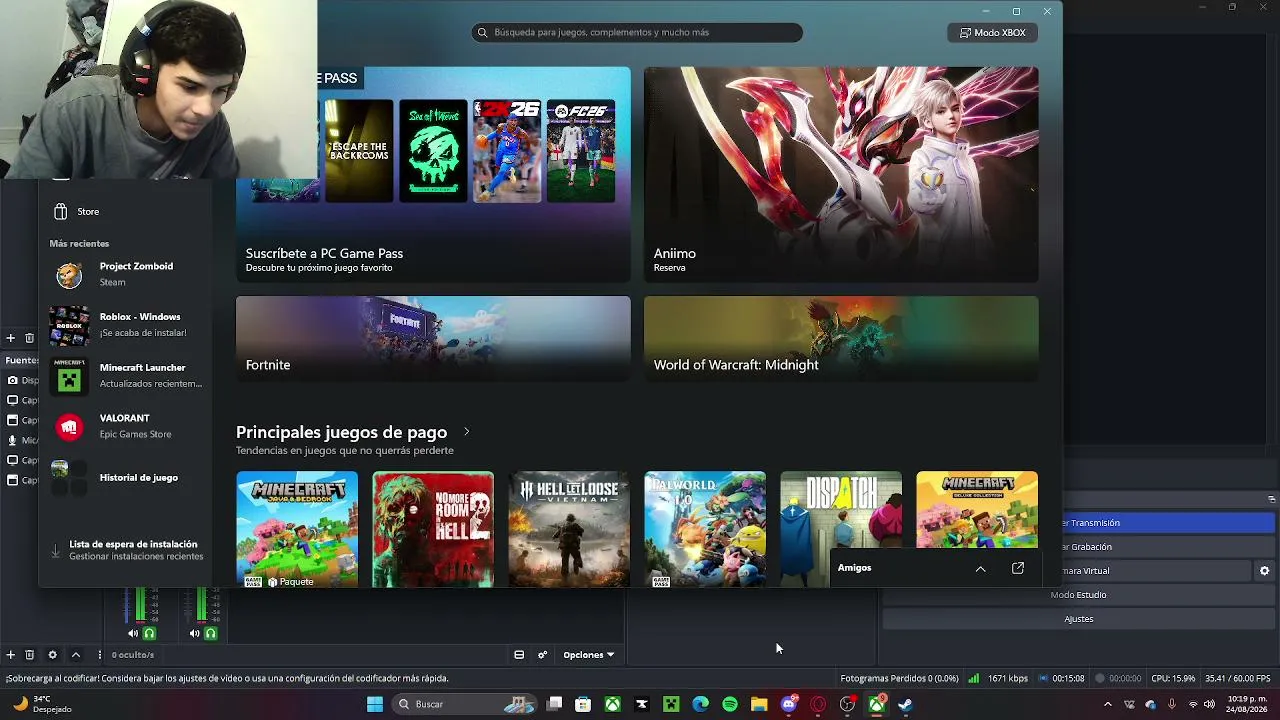
Task: Open Windows Start menu
Action: pyautogui.click(x=375, y=704)
